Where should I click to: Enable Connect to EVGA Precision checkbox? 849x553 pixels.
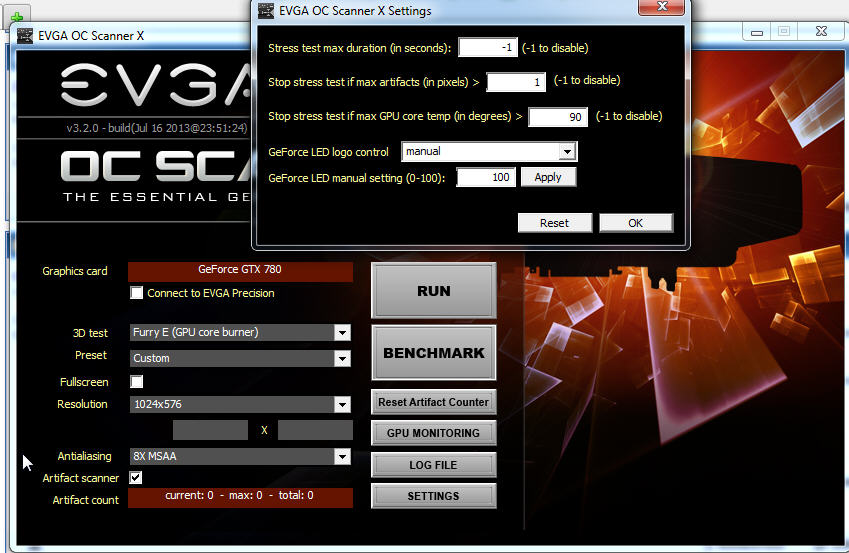(136, 293)
